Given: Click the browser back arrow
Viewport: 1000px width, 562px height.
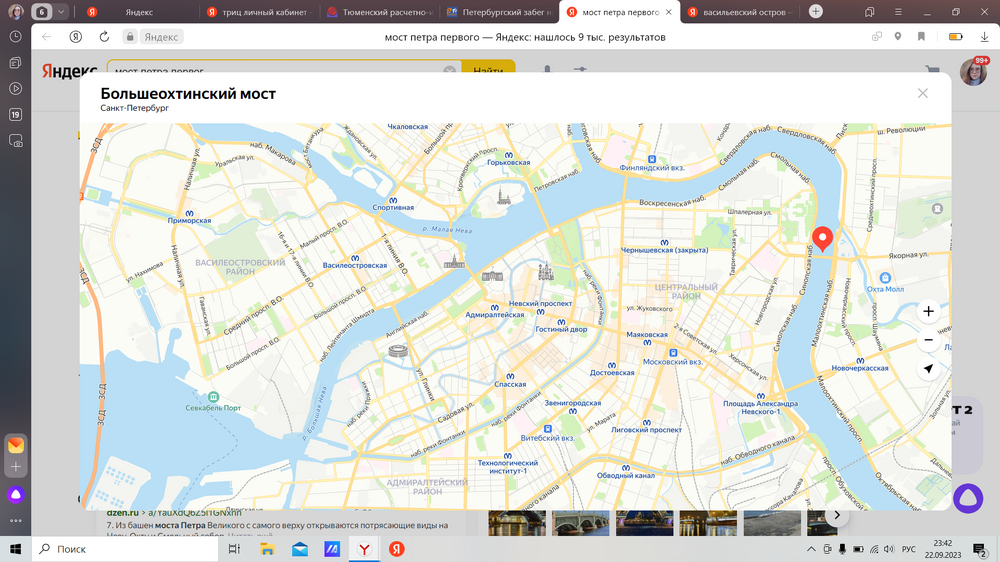Looking at the screenshot, I should [47, 37].
